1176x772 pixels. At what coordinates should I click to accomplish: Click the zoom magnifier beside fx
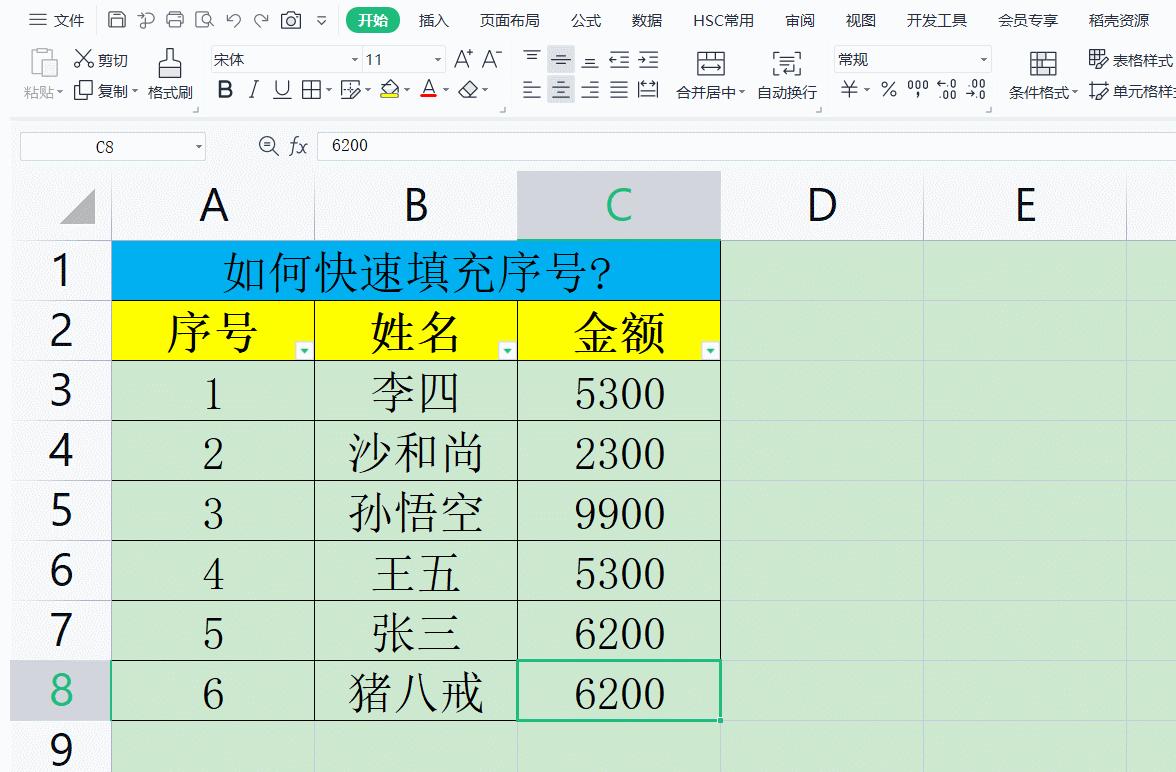tap(268, 146)
